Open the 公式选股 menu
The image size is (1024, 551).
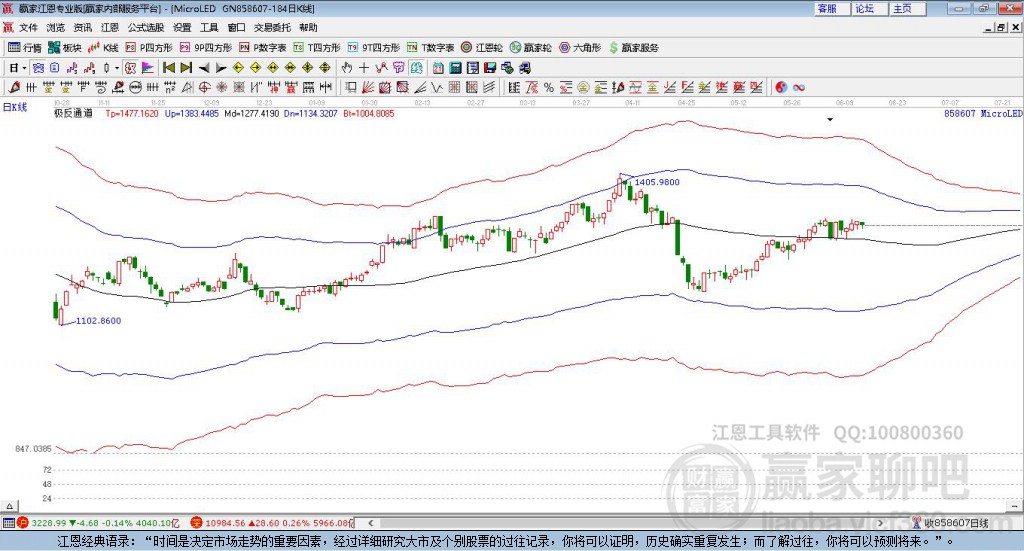[146, 27]
